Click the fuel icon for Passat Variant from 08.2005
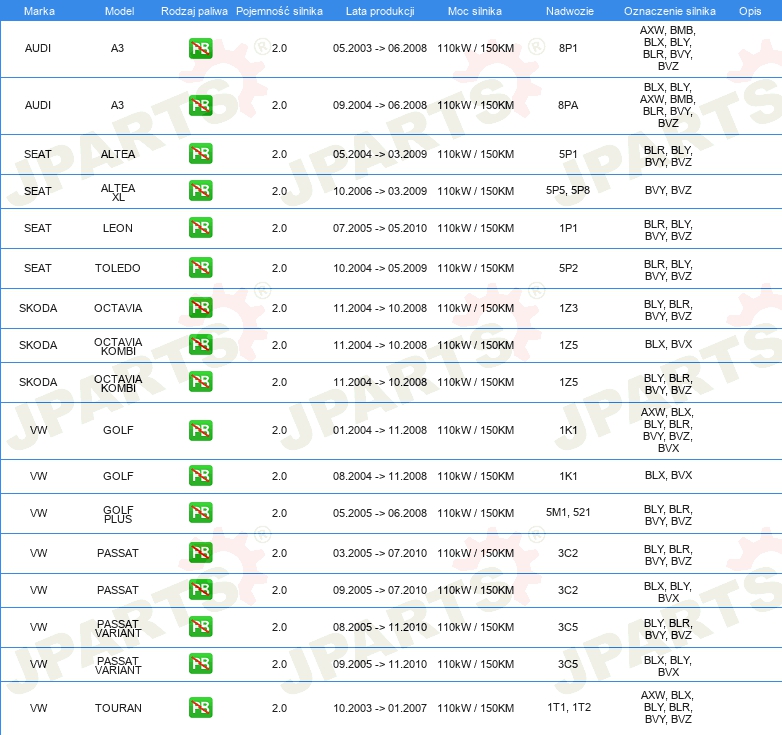 pos(200,627)
